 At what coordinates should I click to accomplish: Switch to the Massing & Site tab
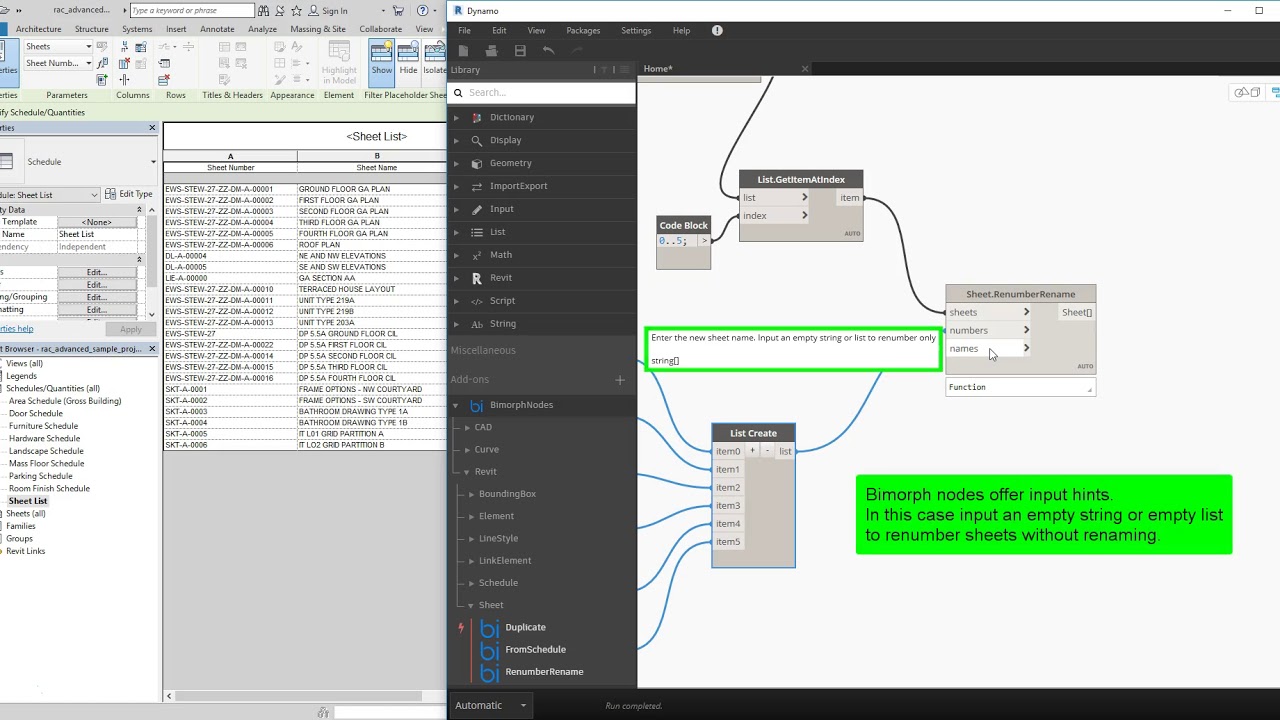click(318, 29)
